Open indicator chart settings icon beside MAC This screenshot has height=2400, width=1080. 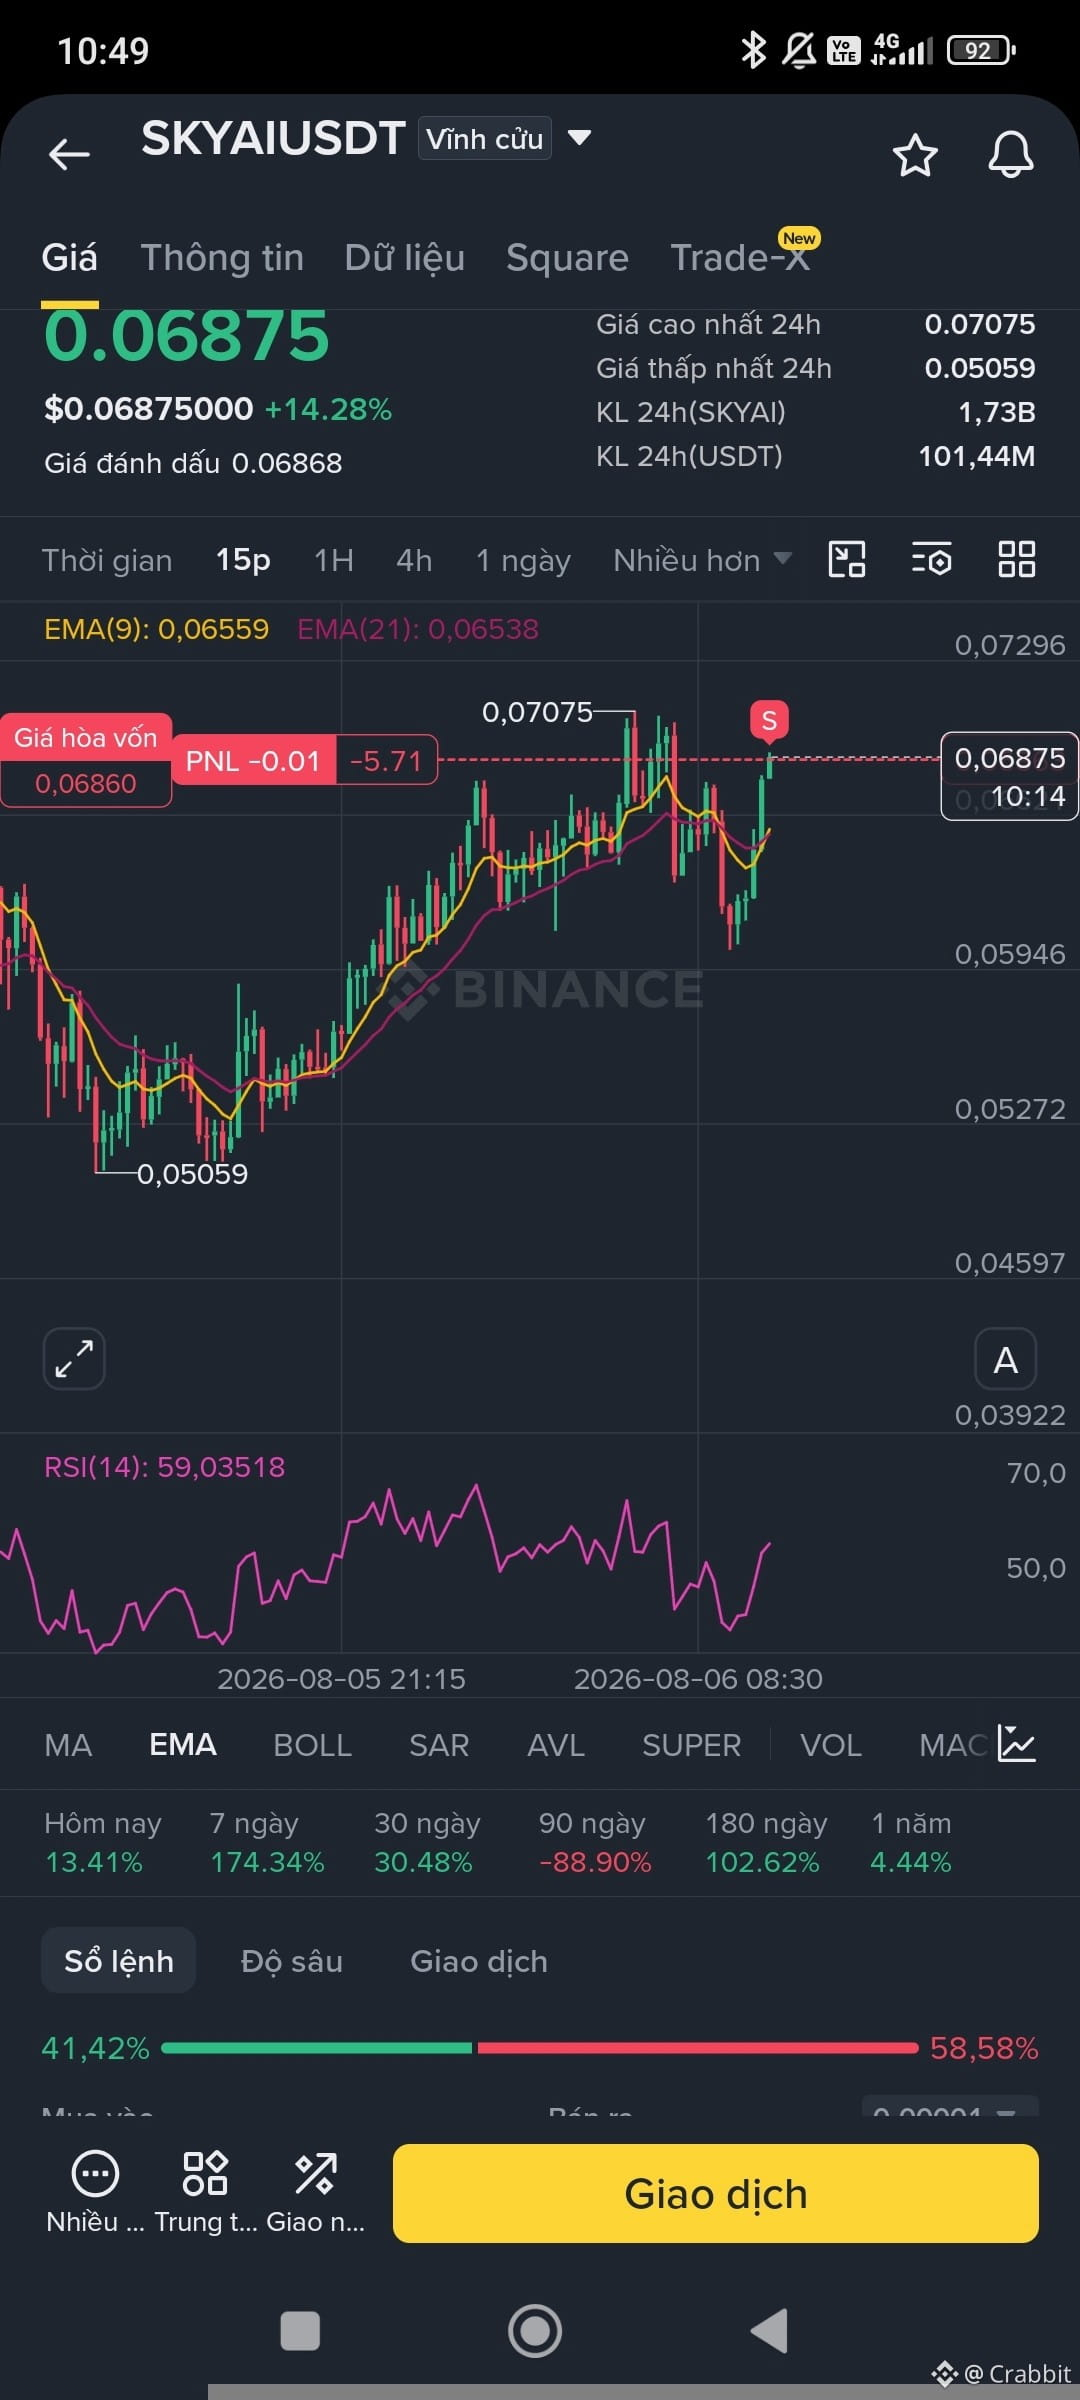(x=1016, y=1744)
